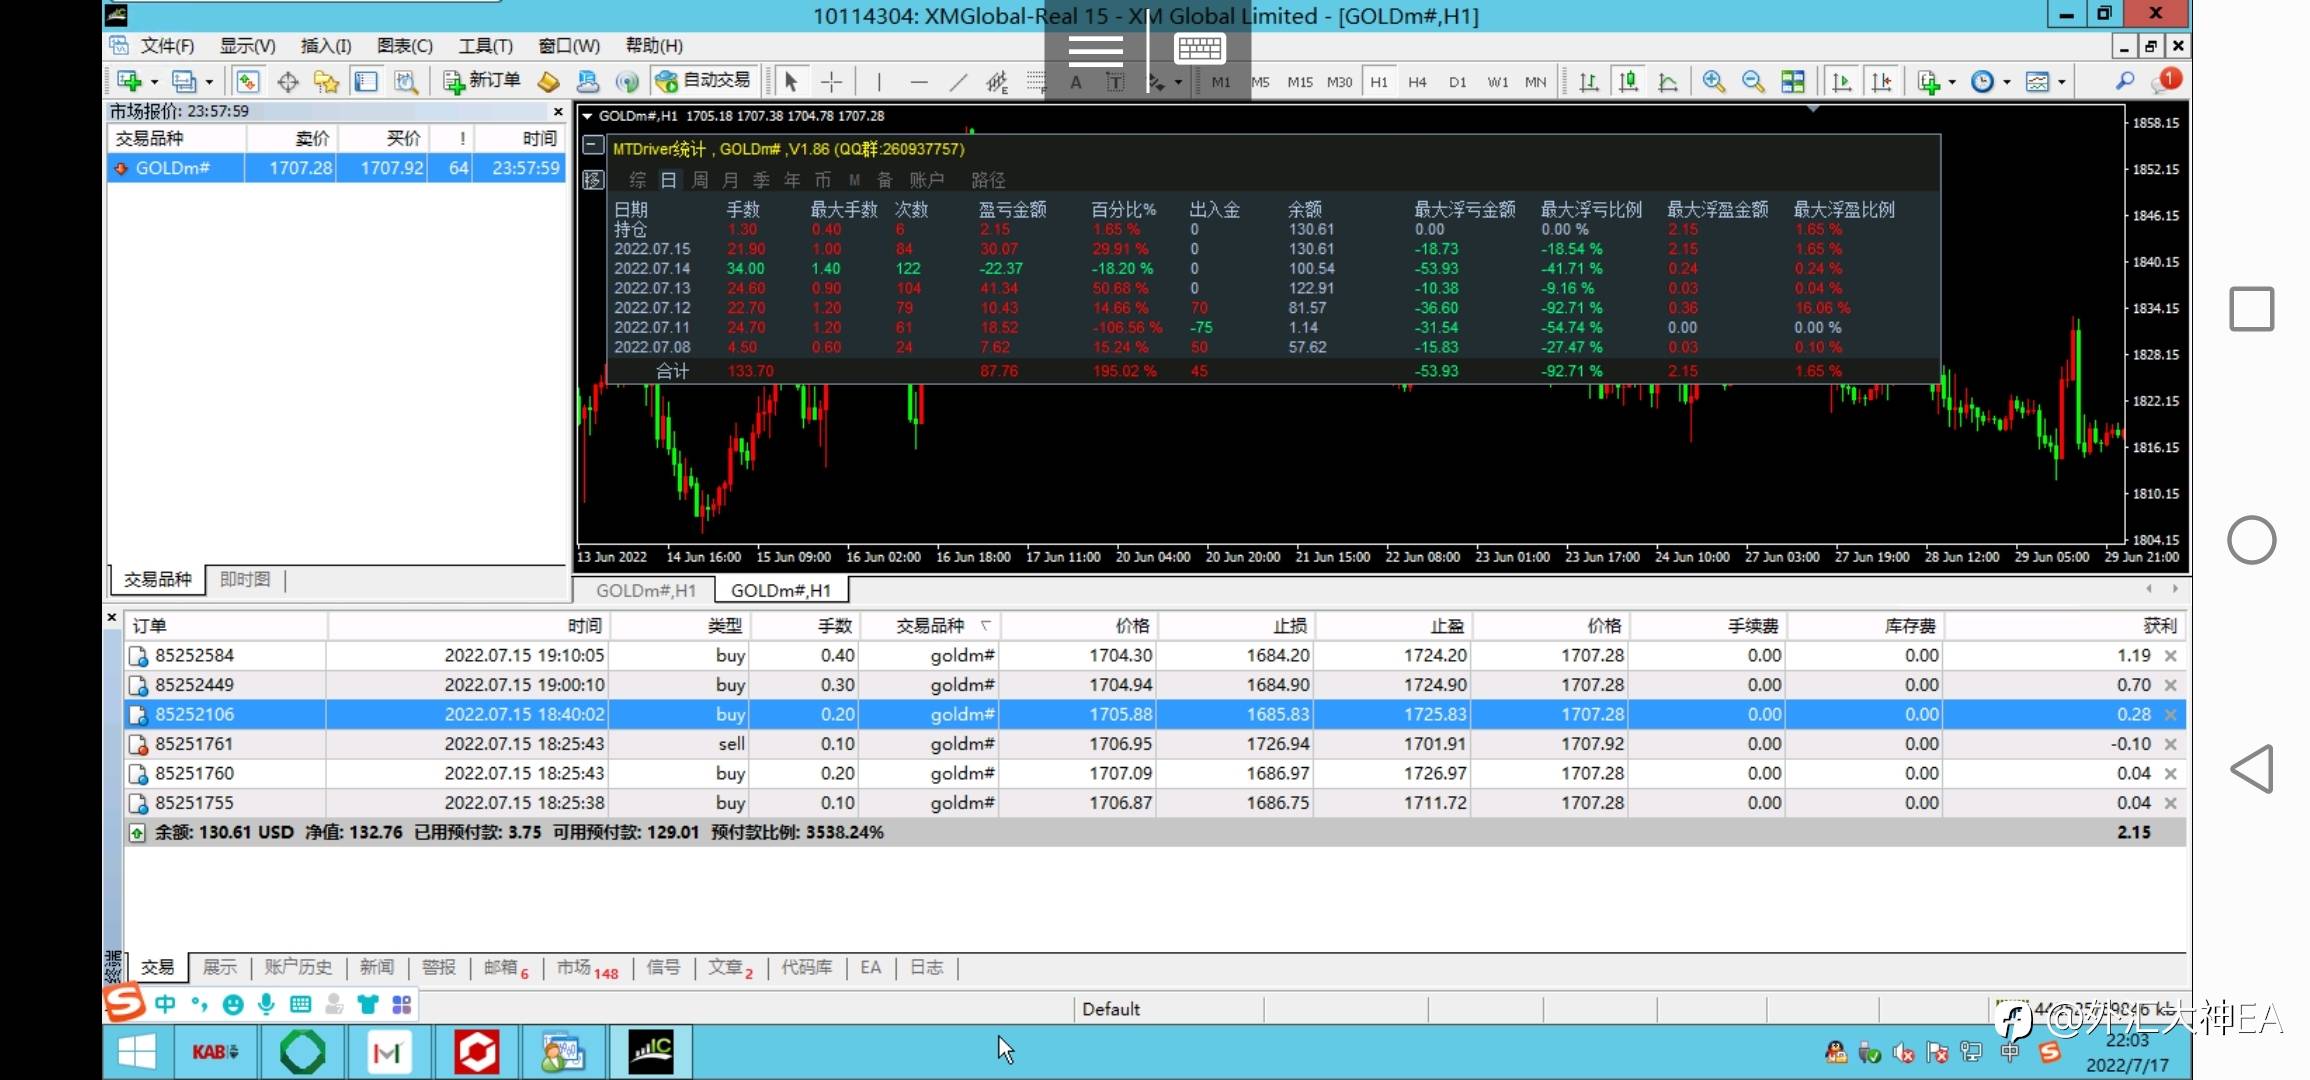This screenshot has height=1080, width=2310.
Task: Toggle the chart shift button
Action: (x=1882, y=82)
